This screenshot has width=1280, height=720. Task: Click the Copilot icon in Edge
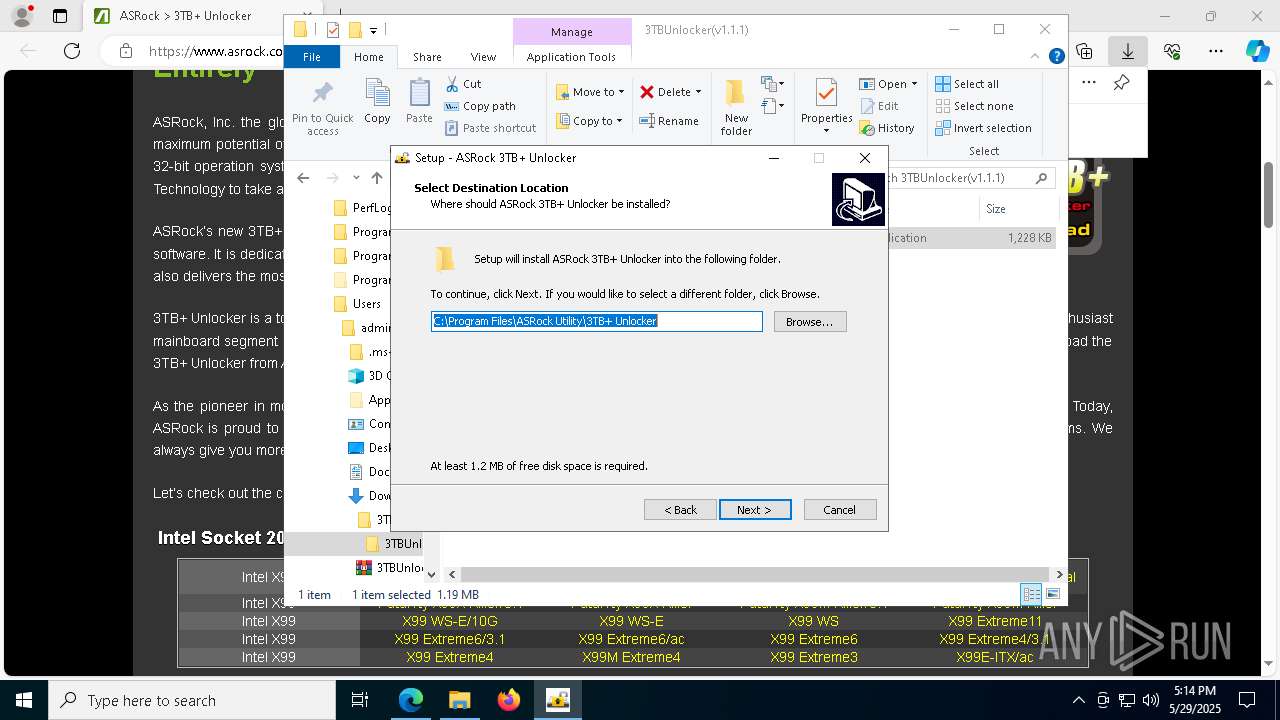click(1257, 51)
